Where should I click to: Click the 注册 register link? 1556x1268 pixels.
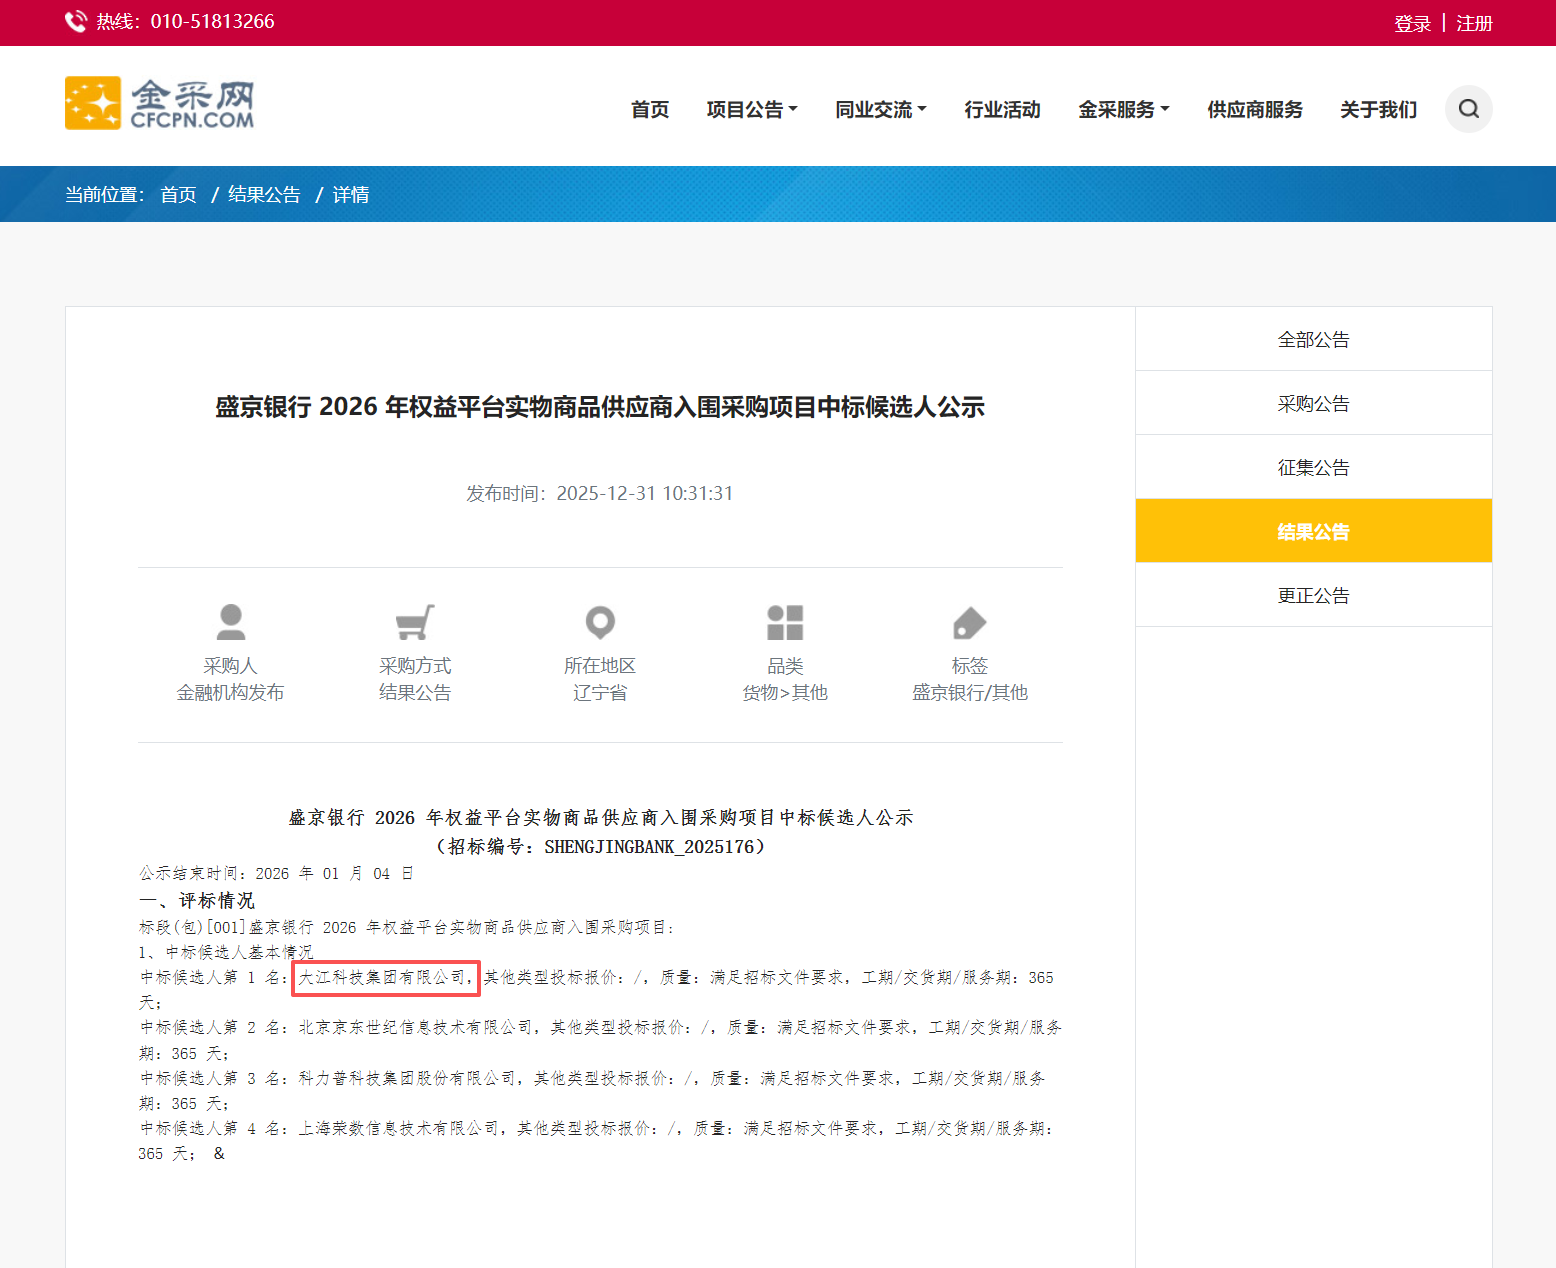(x=1474, y=23)
